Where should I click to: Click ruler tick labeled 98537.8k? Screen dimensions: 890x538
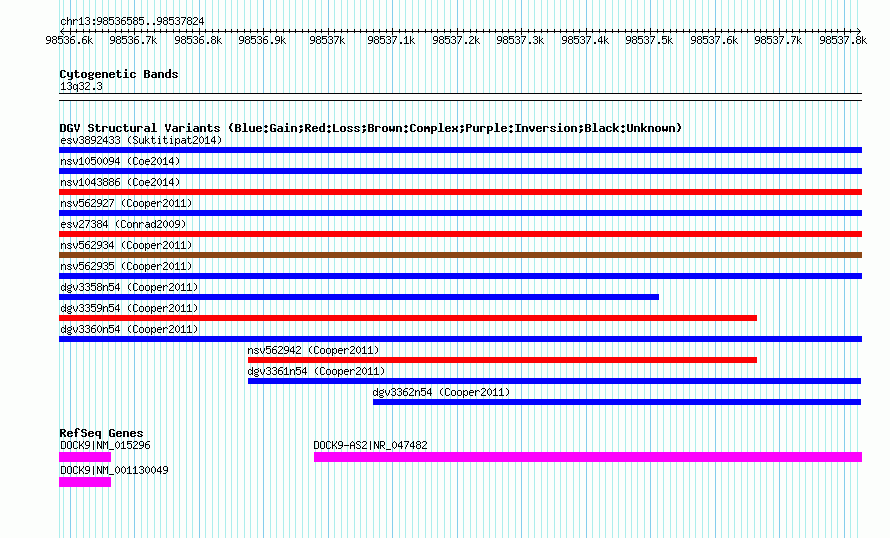(843, 40)
